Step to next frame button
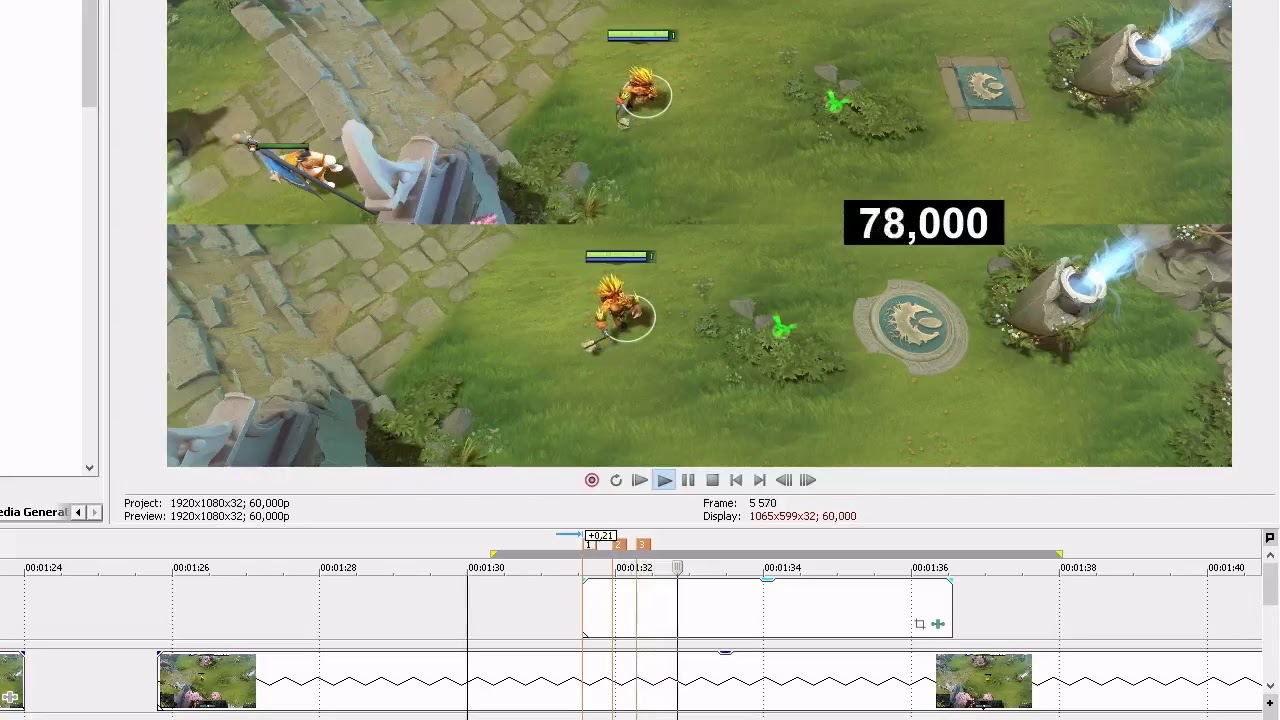Image resolution: width=1280 pixels, height=720 pixels. (808, 481)
